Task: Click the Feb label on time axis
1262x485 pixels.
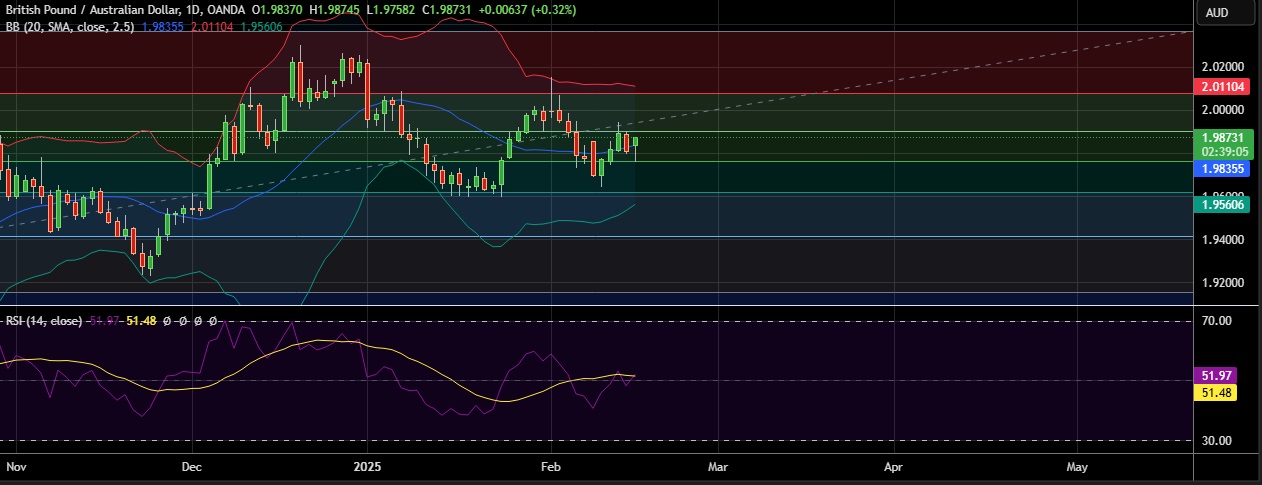Action: point(550,467)
